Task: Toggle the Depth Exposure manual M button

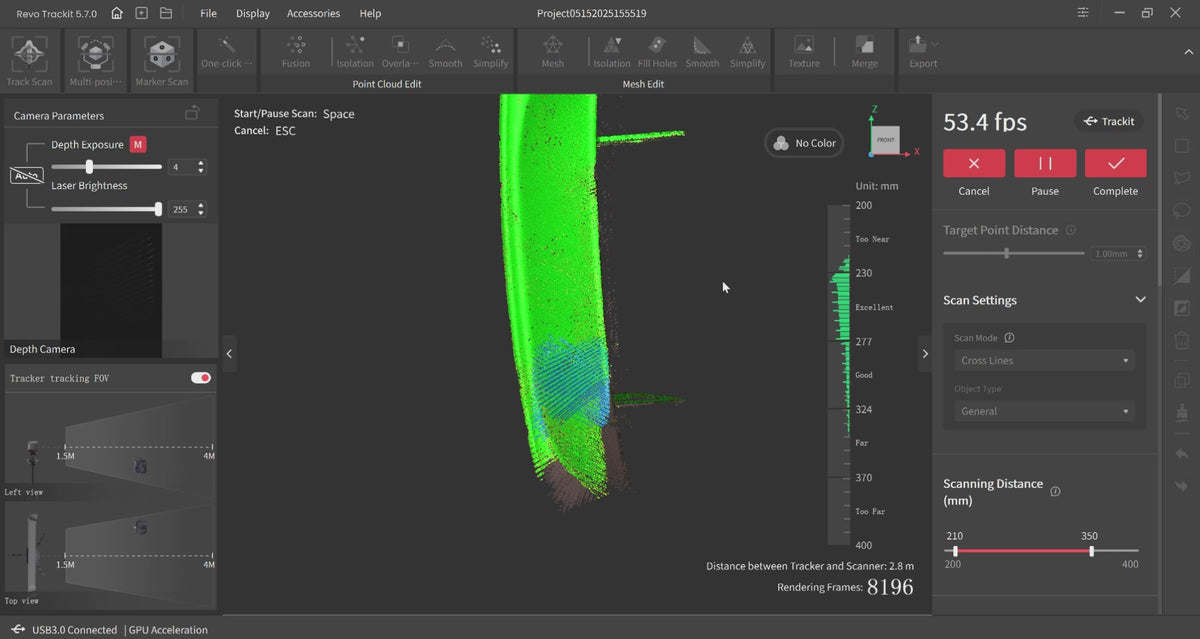Action: click(x=138, y=145)
